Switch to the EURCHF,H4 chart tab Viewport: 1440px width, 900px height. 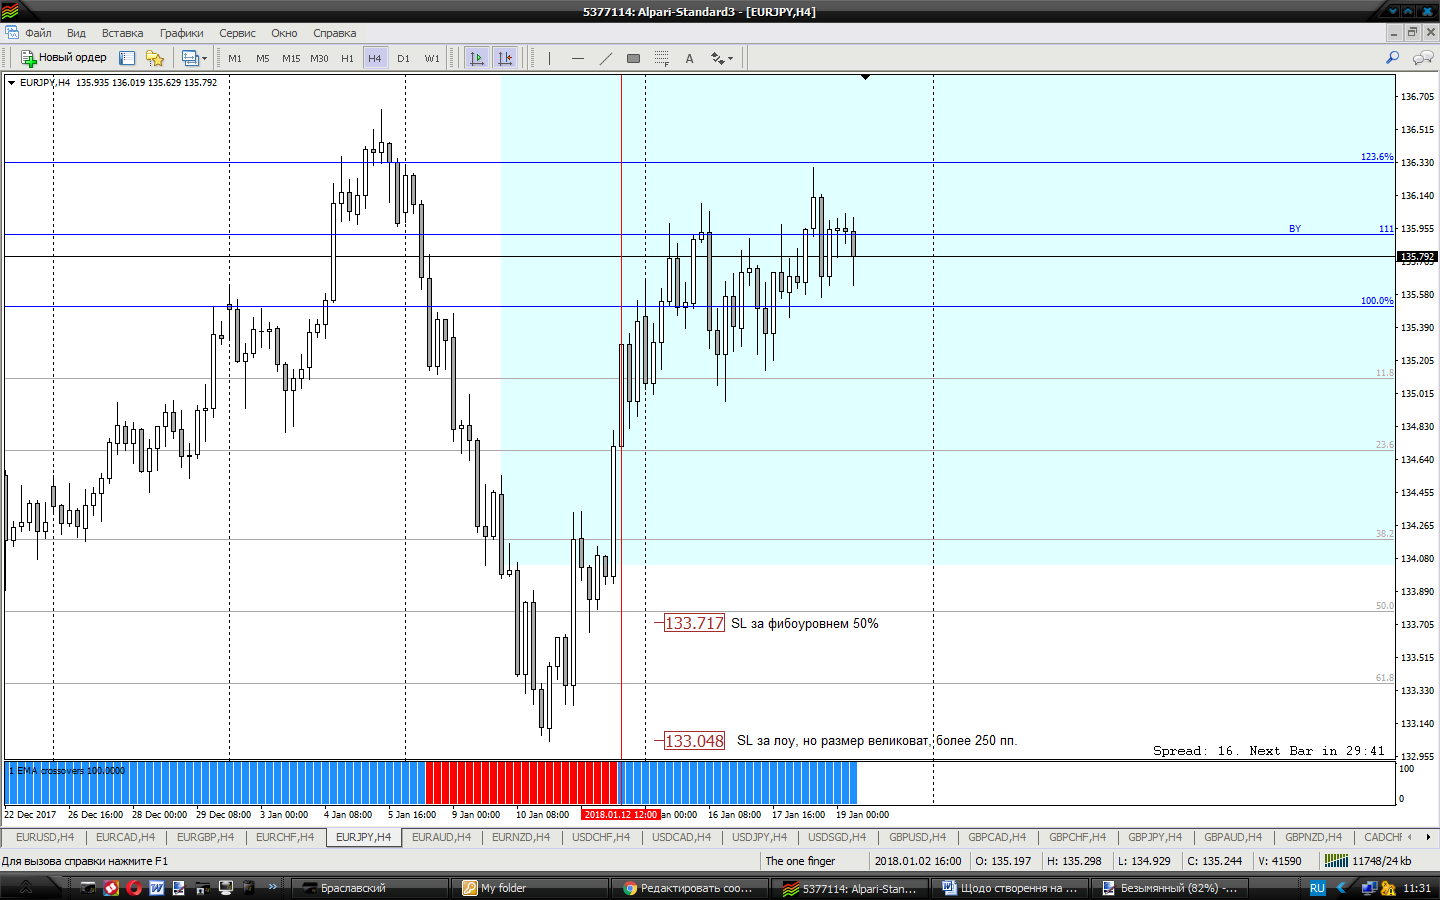click(285, 837)
